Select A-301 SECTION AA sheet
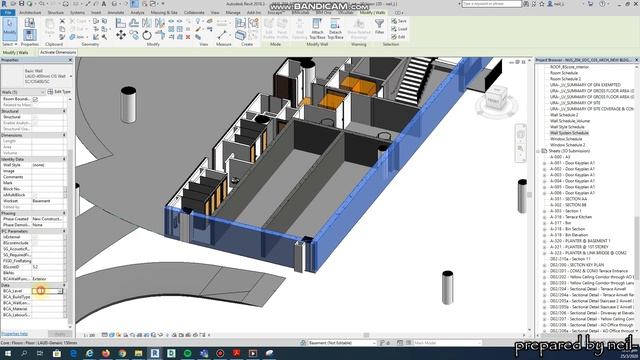The height and width of the screenshot is (360, 640). (568, 199)
